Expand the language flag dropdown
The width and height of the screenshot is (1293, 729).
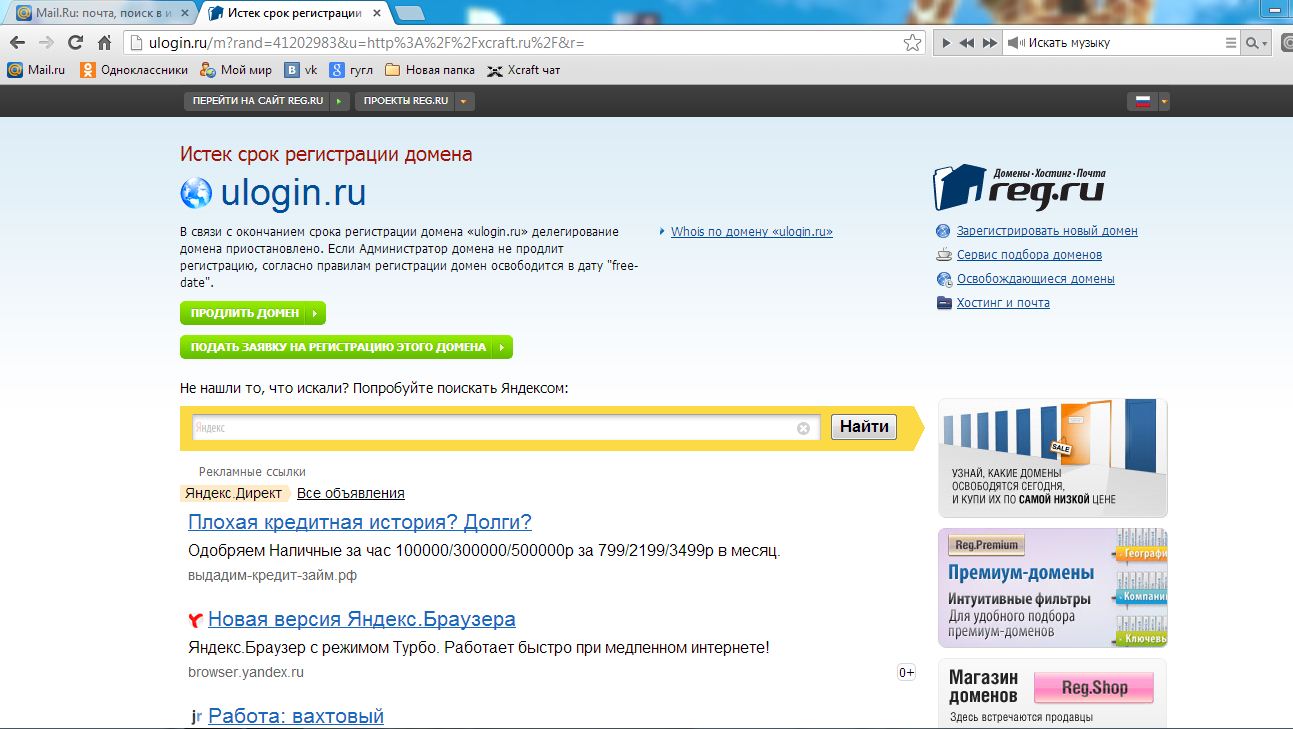1163,101
